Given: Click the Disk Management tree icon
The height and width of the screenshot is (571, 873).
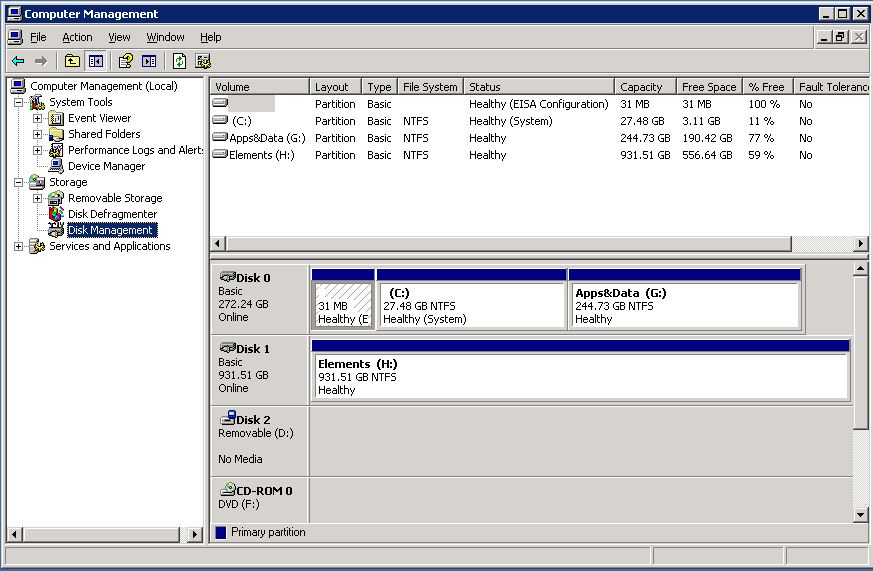Looking at the screenshot, I should tap(56, 230).
